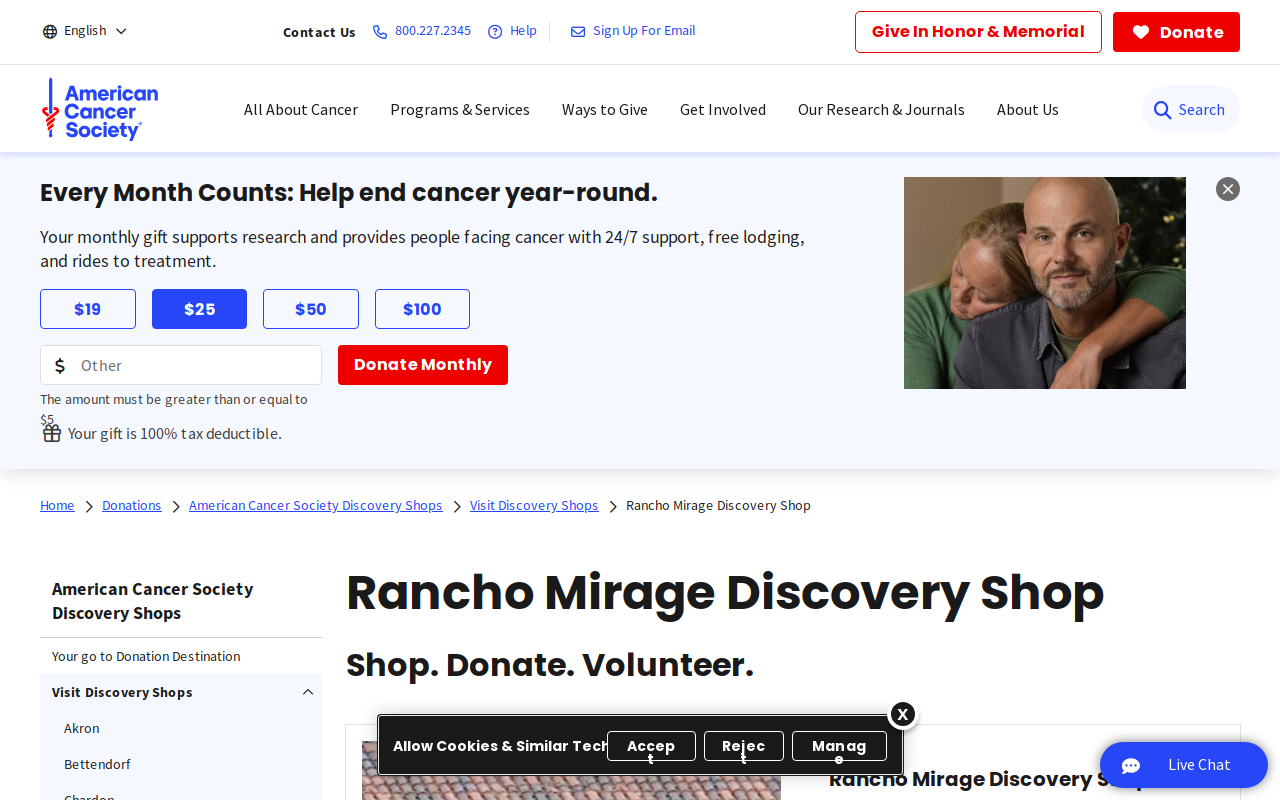Accept cookies in the cookie banner
1280x800 pixels.
point(651,746)
